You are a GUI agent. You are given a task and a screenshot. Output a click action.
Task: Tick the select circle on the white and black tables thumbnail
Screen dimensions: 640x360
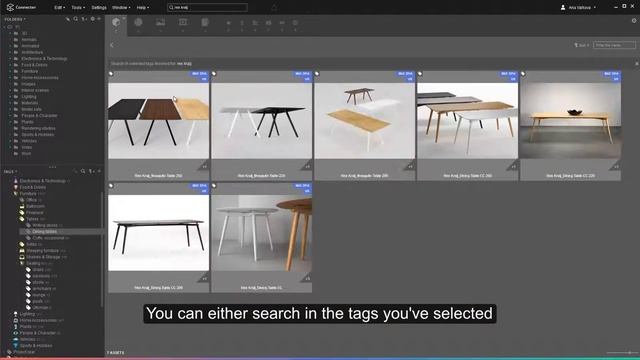(214, 74)
